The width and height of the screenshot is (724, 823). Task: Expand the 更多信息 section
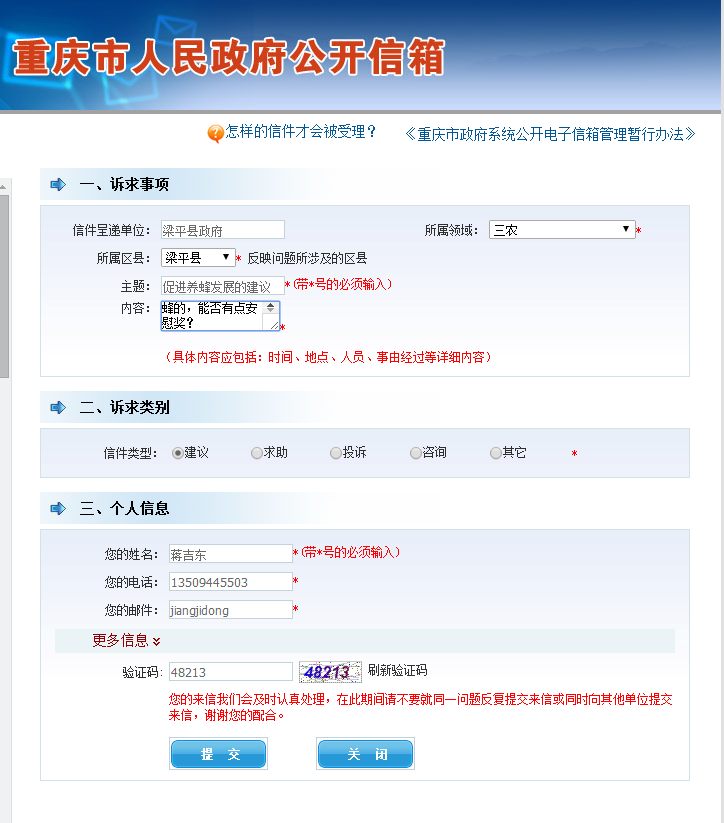[126, 640]
